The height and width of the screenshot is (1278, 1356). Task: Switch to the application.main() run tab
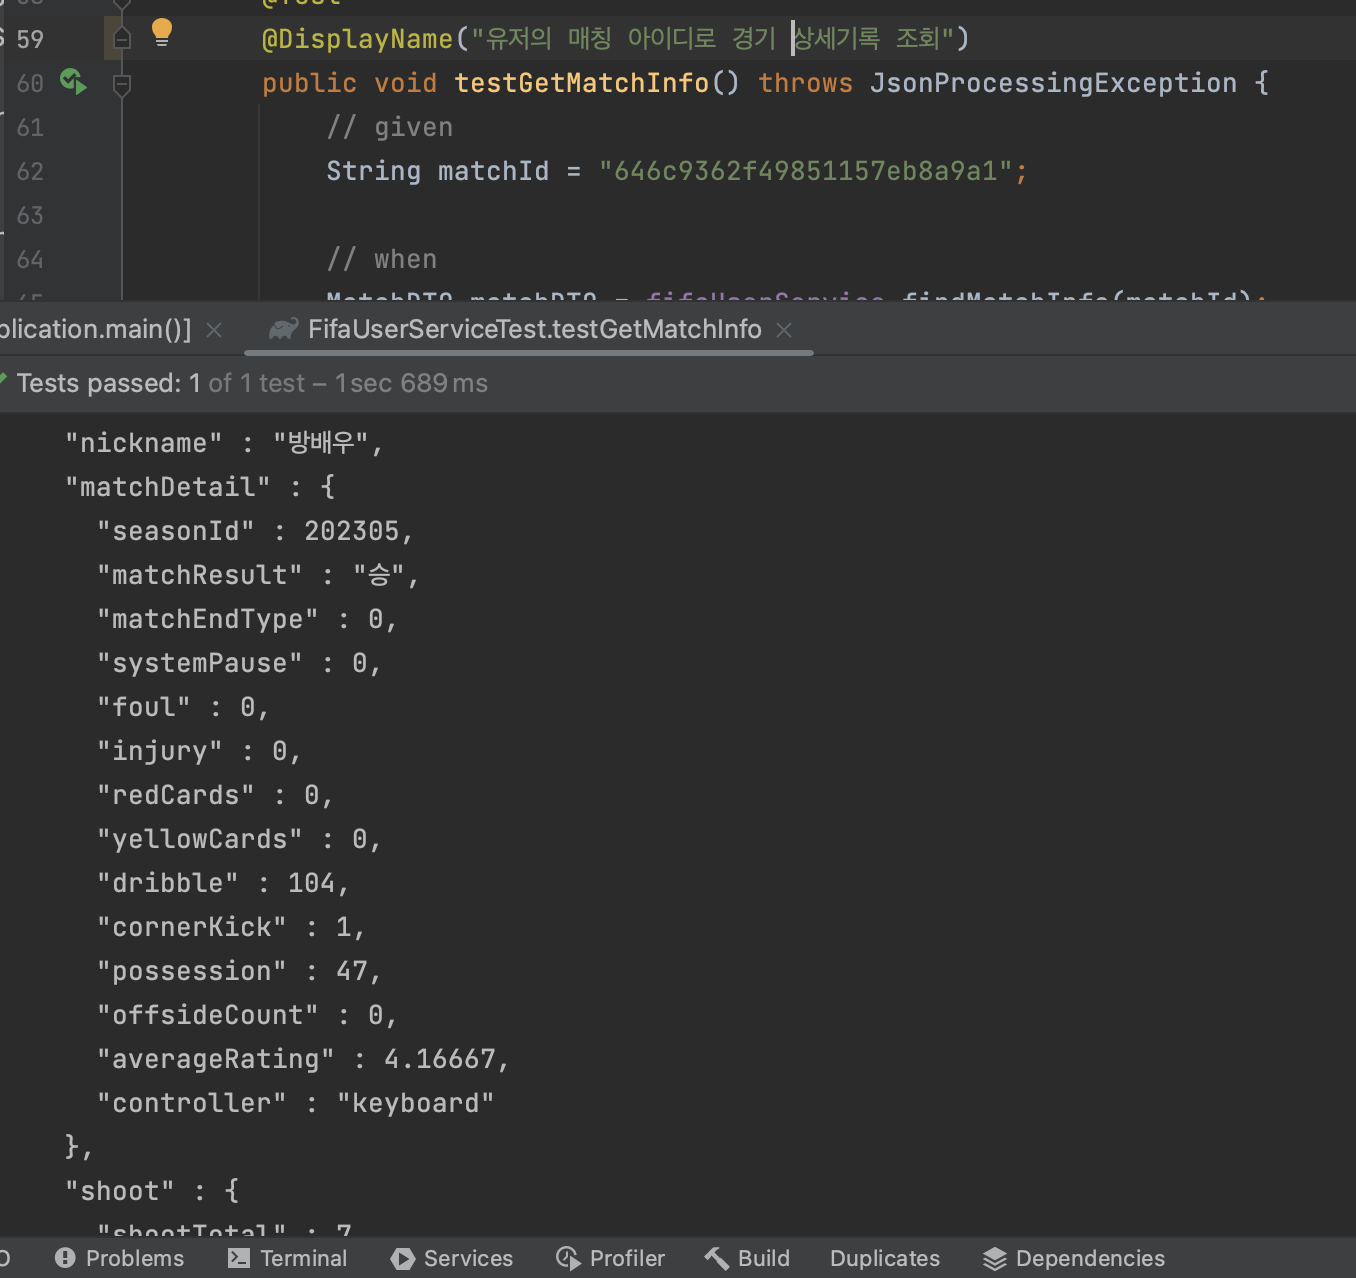(x=95, y=329)
